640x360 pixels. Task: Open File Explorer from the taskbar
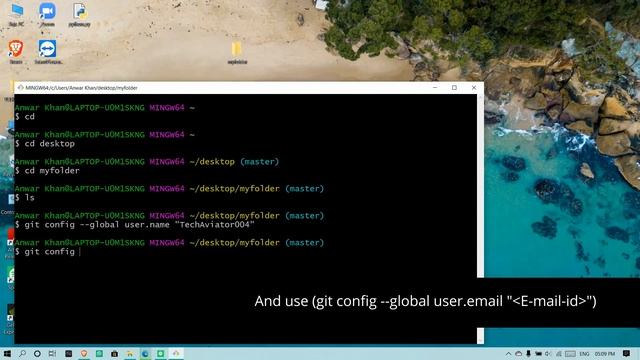[x=130, y=353]
